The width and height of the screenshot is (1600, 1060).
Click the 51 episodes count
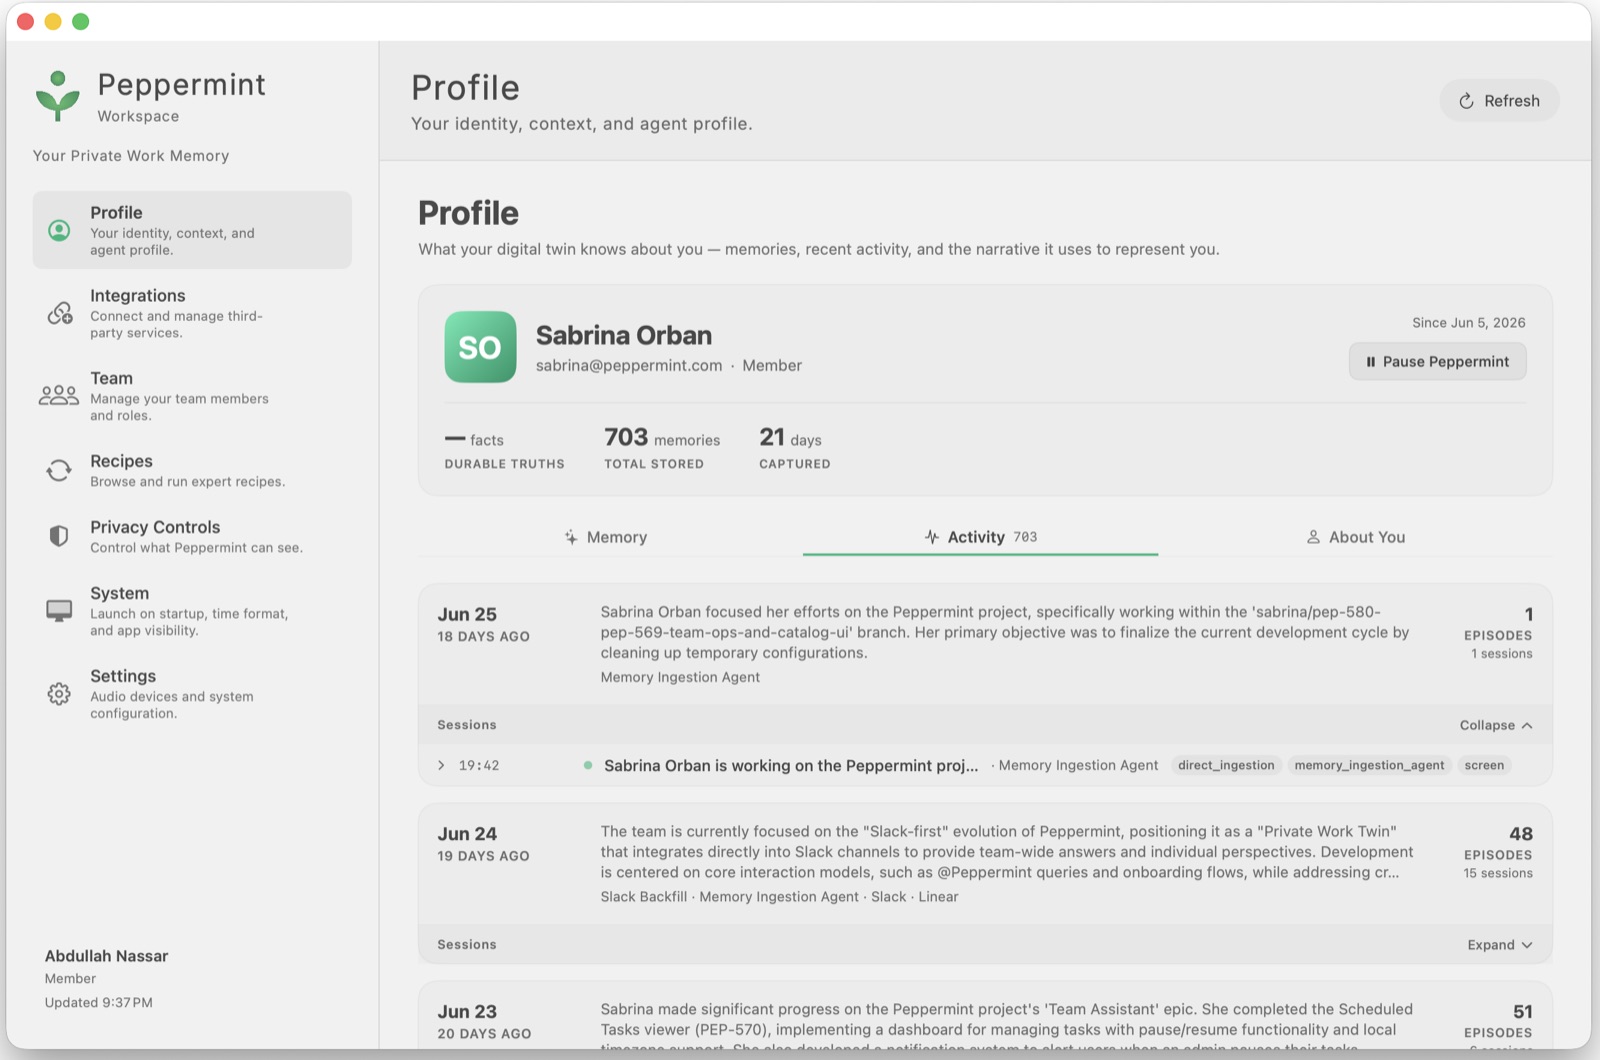pos(1523,1012)
